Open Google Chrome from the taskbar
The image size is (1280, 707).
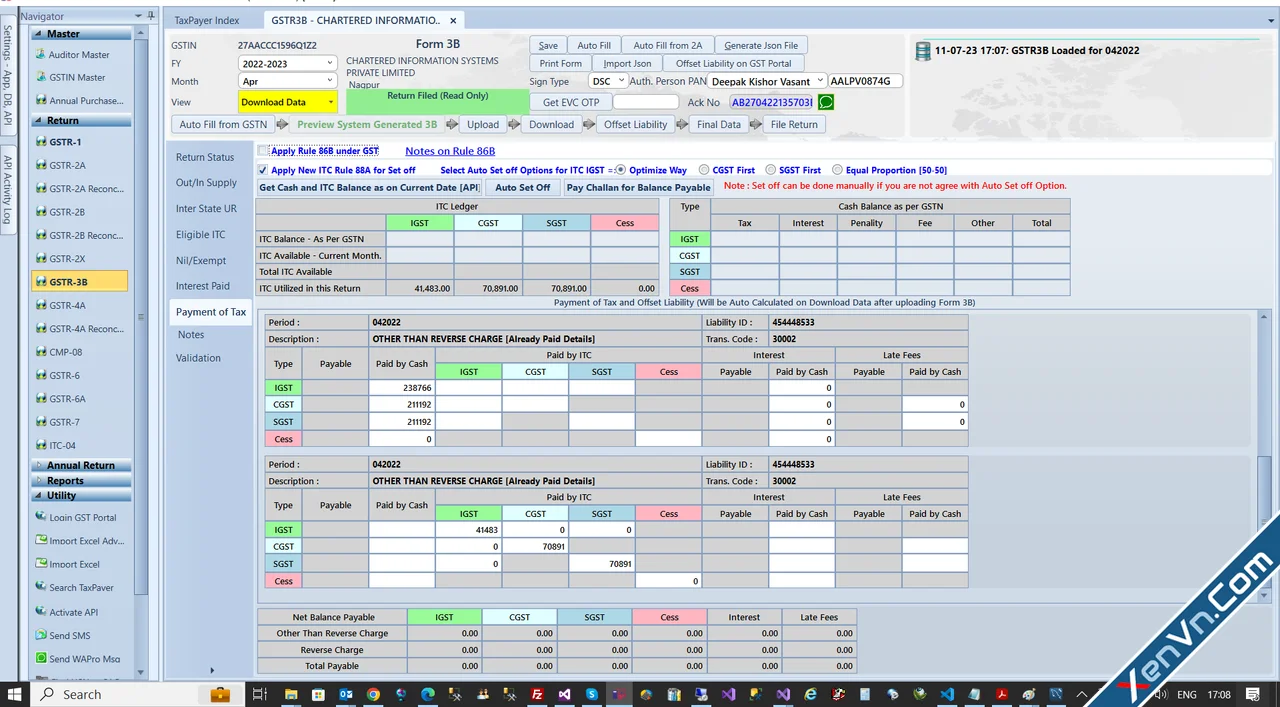point(373,694)
